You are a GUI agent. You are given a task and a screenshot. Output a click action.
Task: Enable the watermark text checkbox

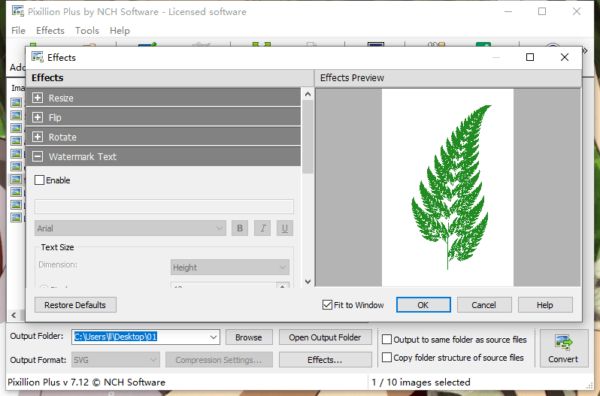pos(39,180)
